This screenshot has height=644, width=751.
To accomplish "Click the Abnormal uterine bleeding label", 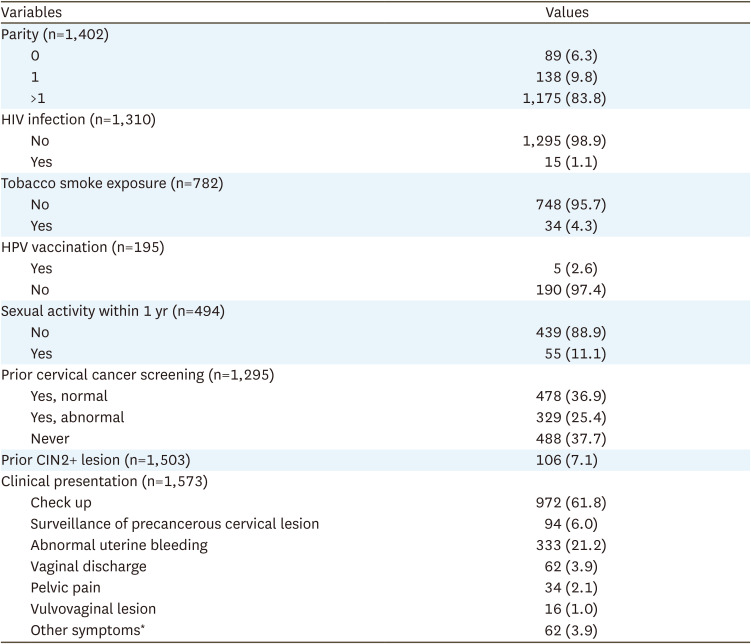I will [x=118, y=544].
